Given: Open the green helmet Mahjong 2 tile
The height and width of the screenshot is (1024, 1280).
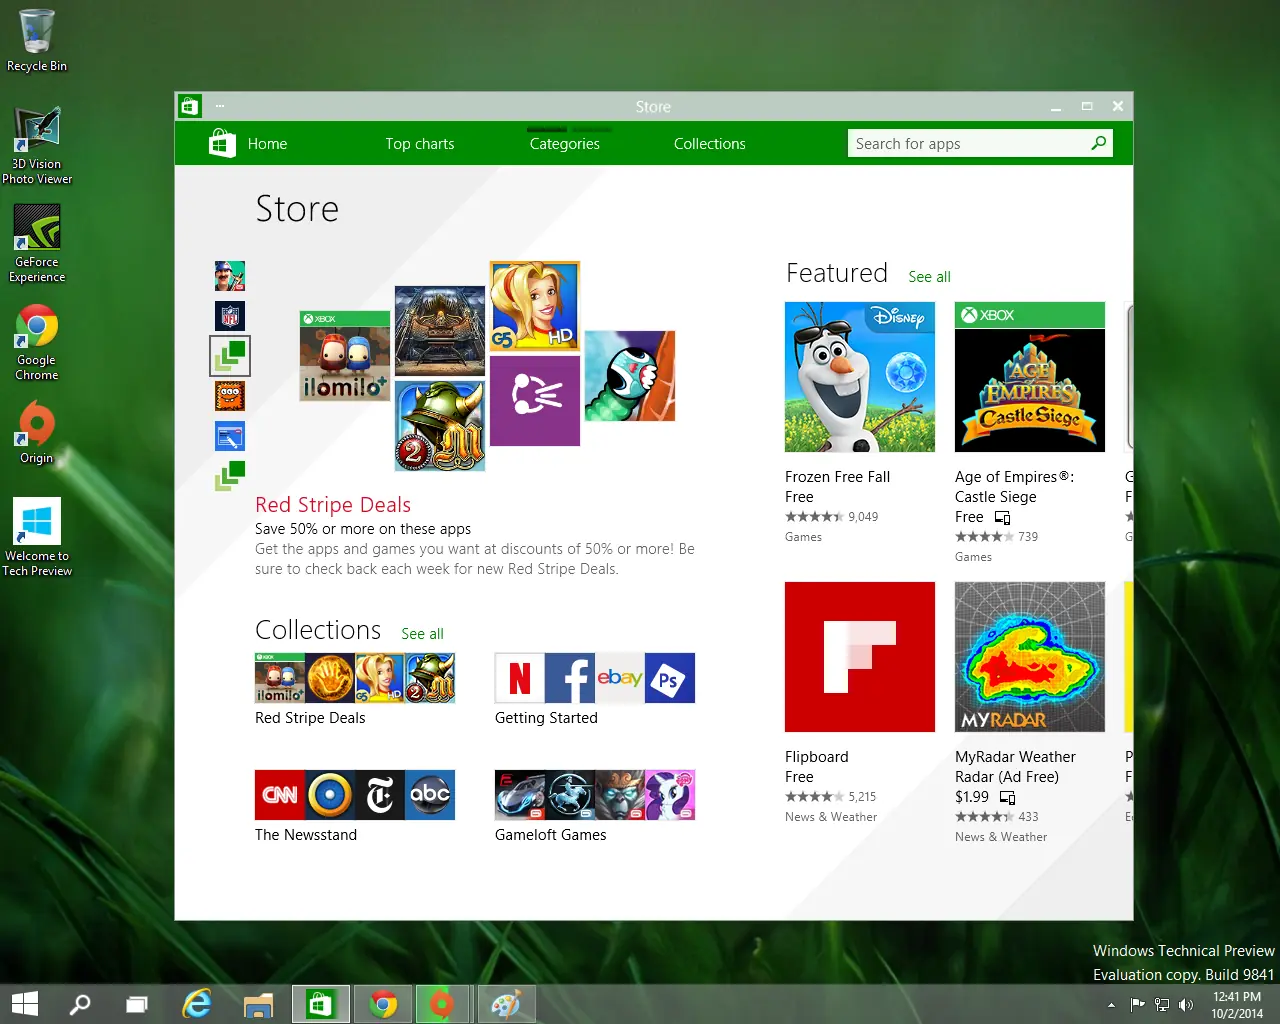Looking at the screenshot, I should [440, 426].
